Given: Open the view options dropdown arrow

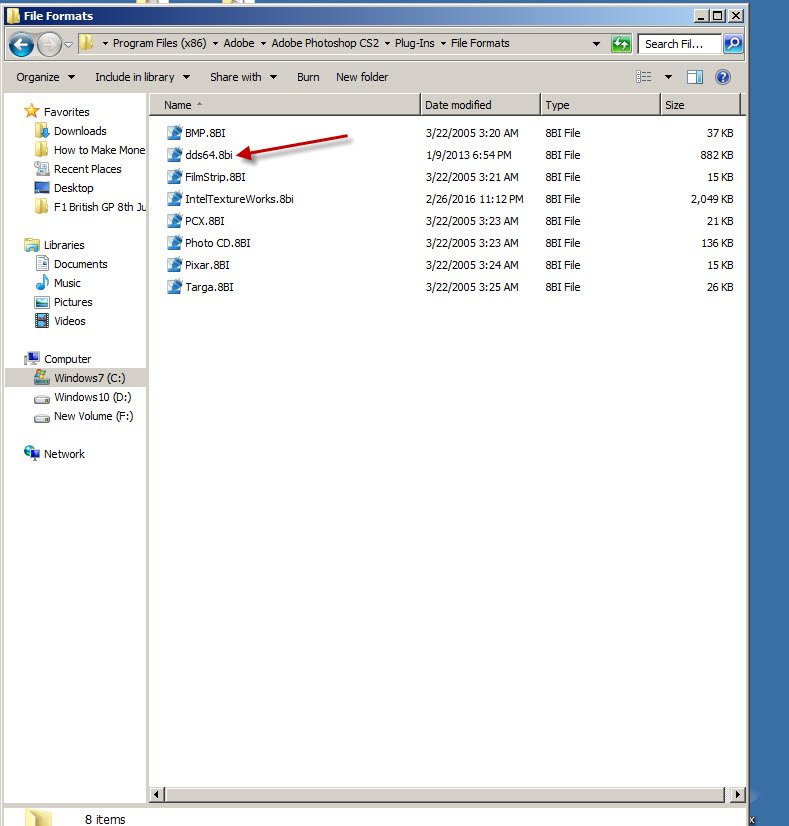Looking at the screenshot, I should 668,77.
